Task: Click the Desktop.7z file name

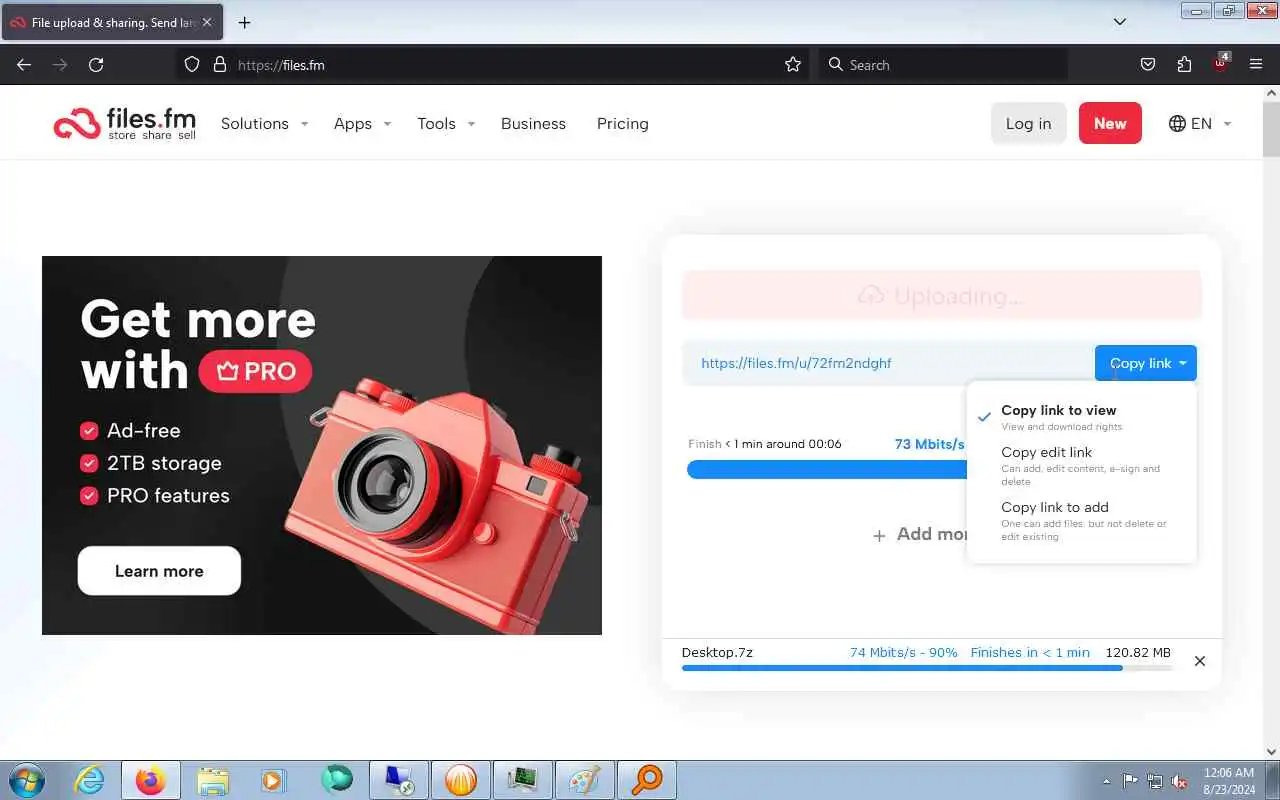Action: pyautogui.click(x=717, y=652)
